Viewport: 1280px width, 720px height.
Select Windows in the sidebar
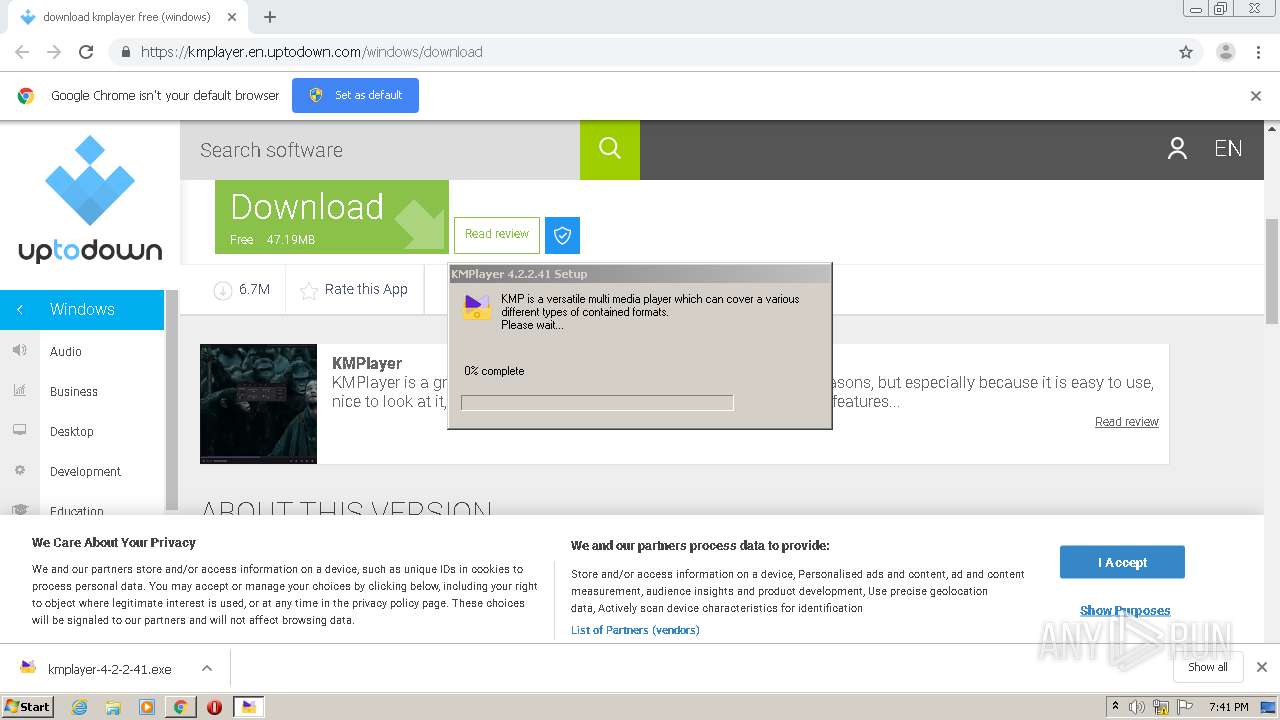coord(82,310)
